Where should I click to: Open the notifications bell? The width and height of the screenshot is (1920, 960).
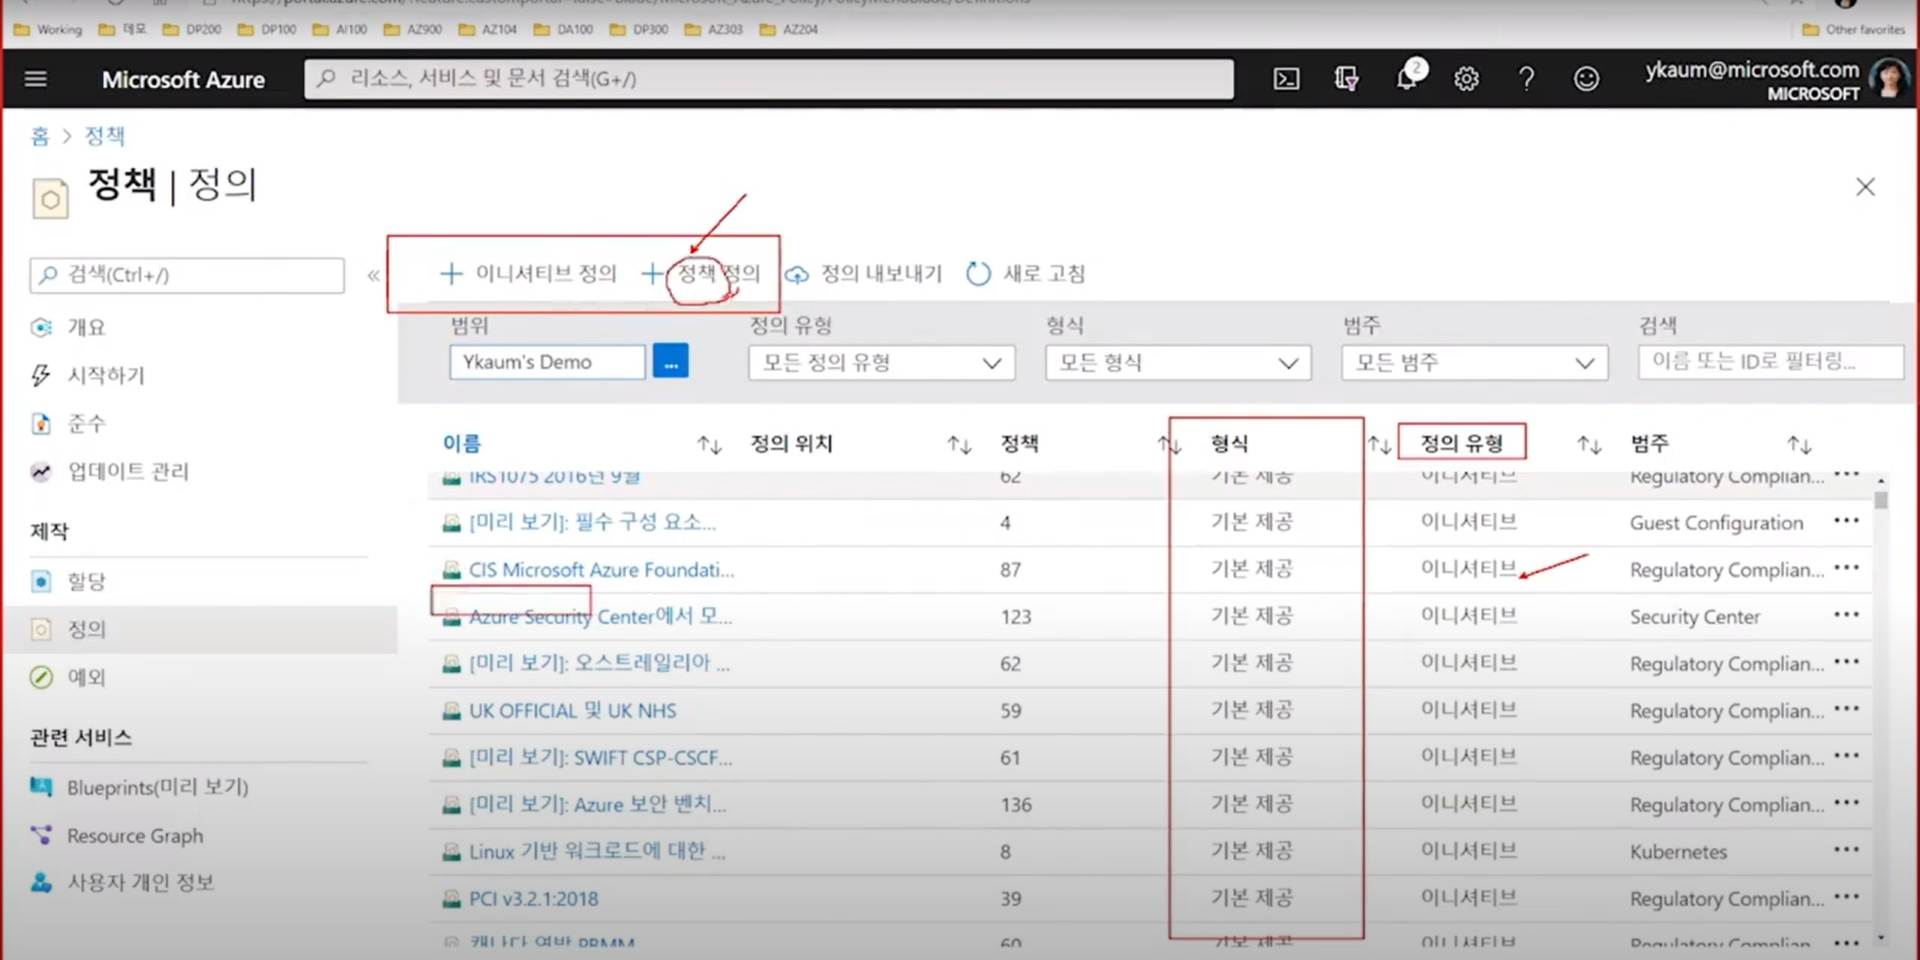point(1407,78)
